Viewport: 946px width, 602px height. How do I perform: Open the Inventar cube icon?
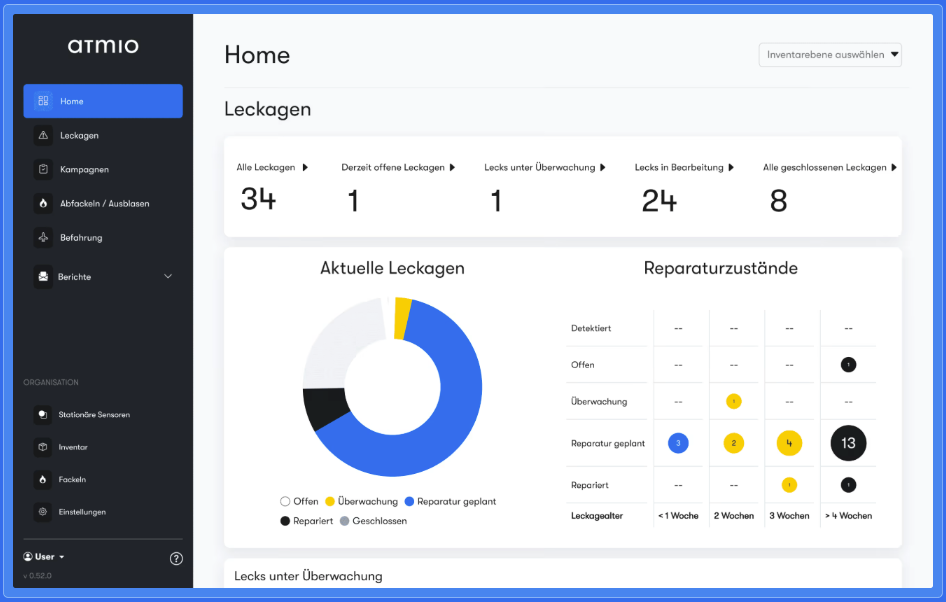[x=42, y=447]
